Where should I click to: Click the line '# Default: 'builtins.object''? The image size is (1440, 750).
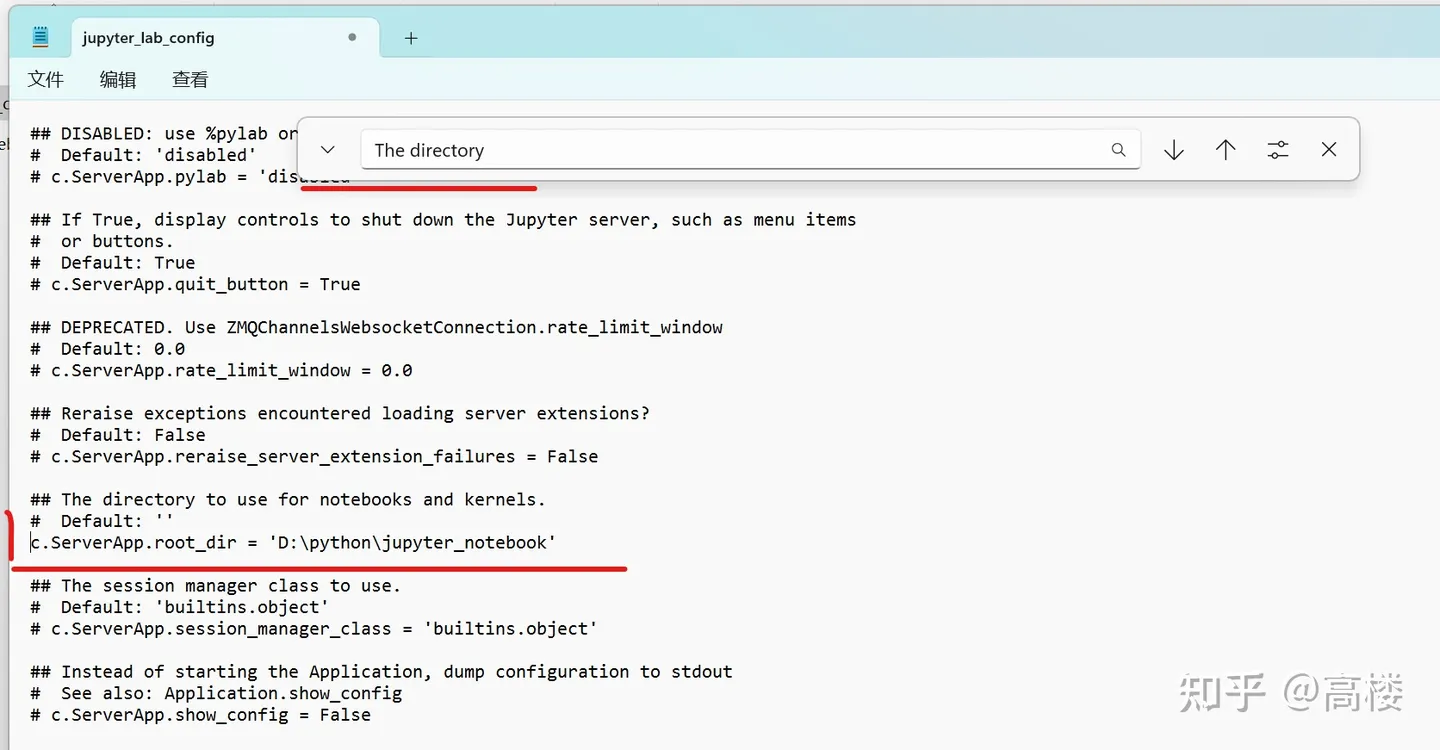[179, 607]
